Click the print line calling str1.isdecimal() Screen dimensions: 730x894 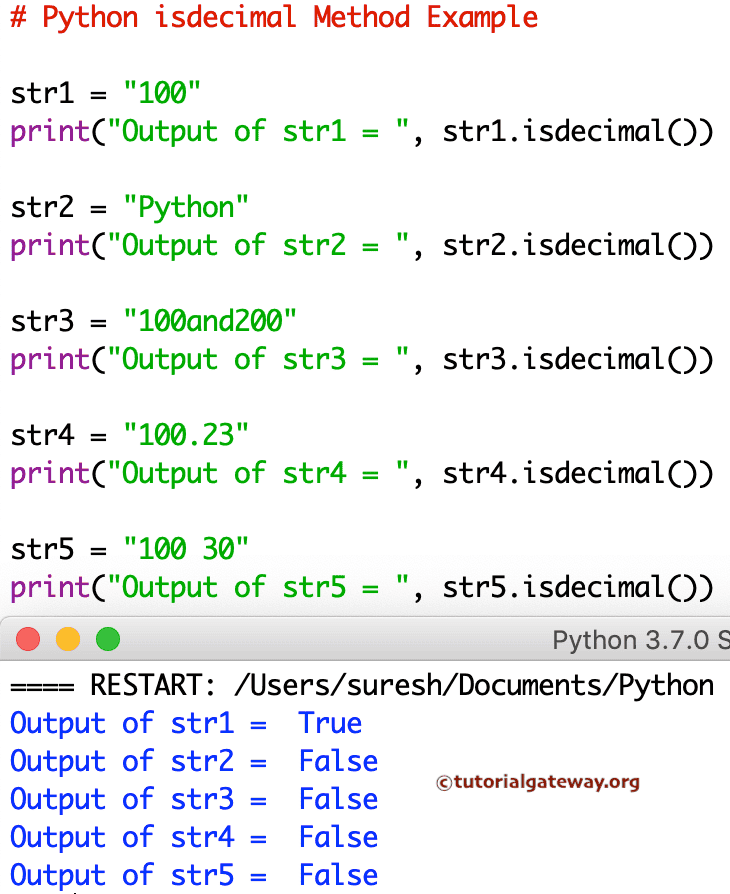tap(362, 132)
